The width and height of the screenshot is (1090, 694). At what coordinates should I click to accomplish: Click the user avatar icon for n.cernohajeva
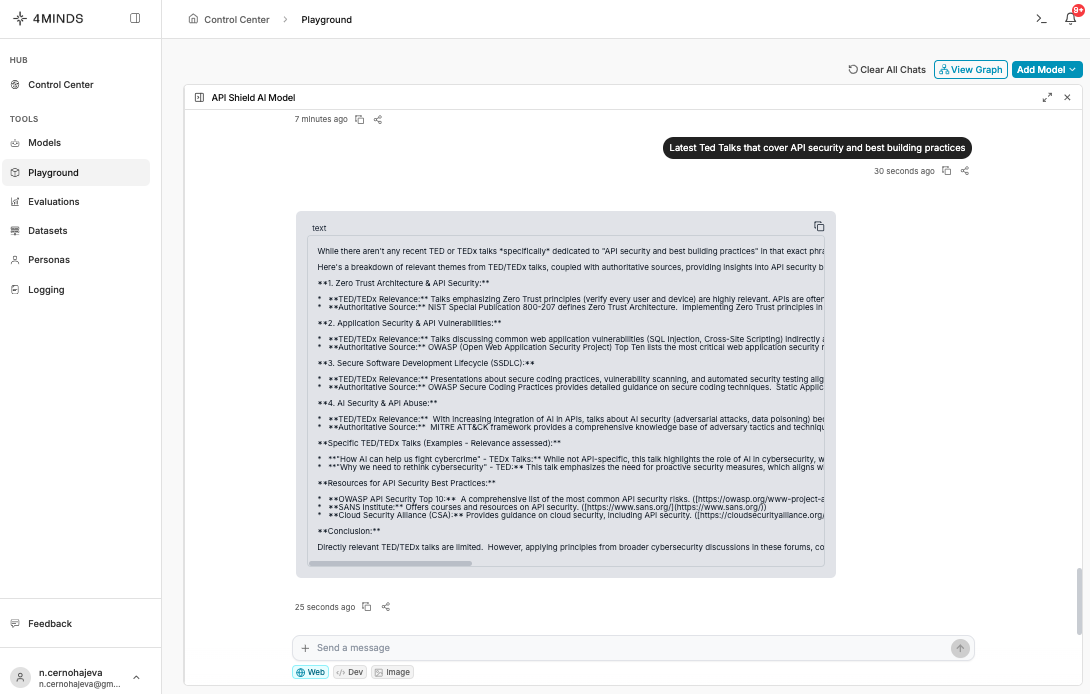pyautogui.click(x=21, y=677)
